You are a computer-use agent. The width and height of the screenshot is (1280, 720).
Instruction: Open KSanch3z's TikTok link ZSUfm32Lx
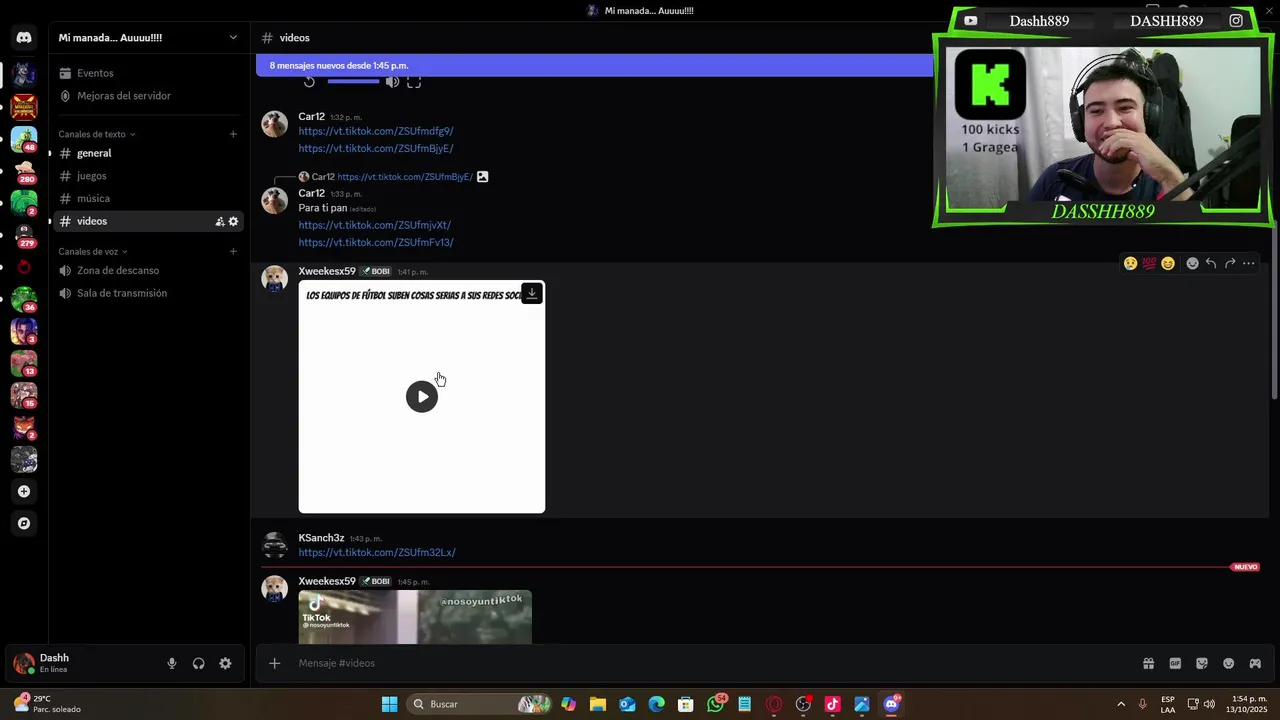tap(376, 552)
